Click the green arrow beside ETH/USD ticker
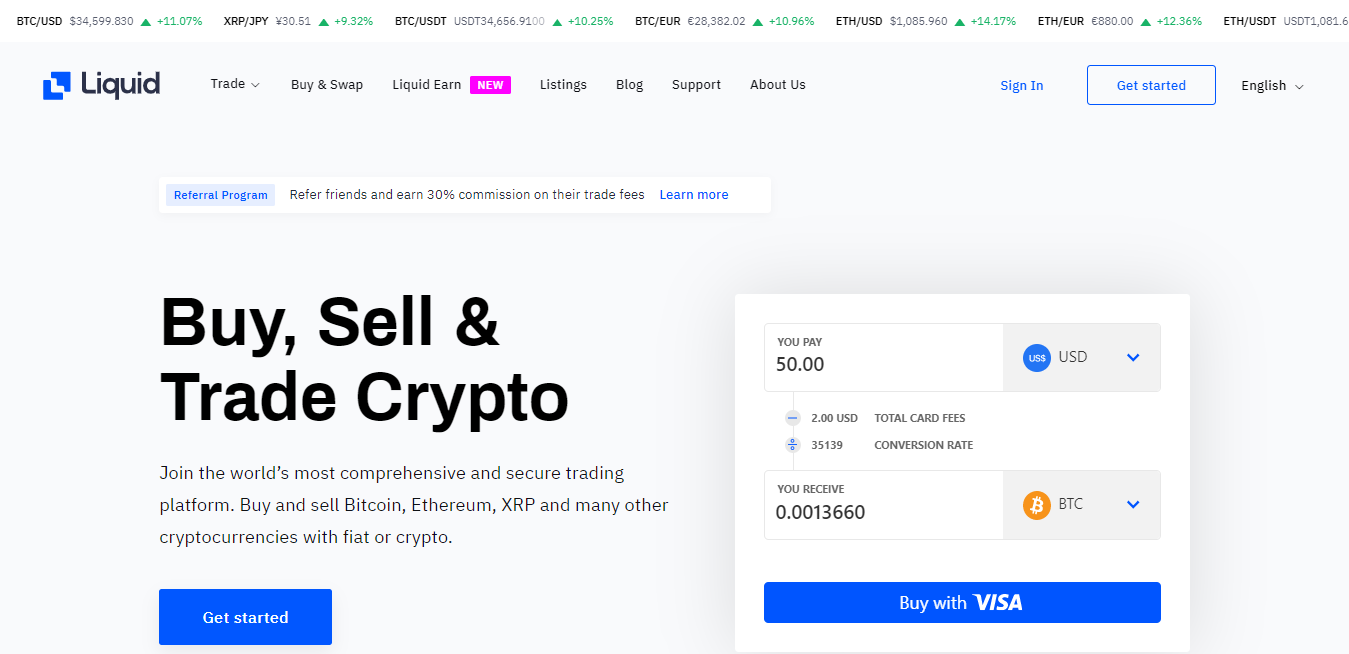 (x=960, y=21)
